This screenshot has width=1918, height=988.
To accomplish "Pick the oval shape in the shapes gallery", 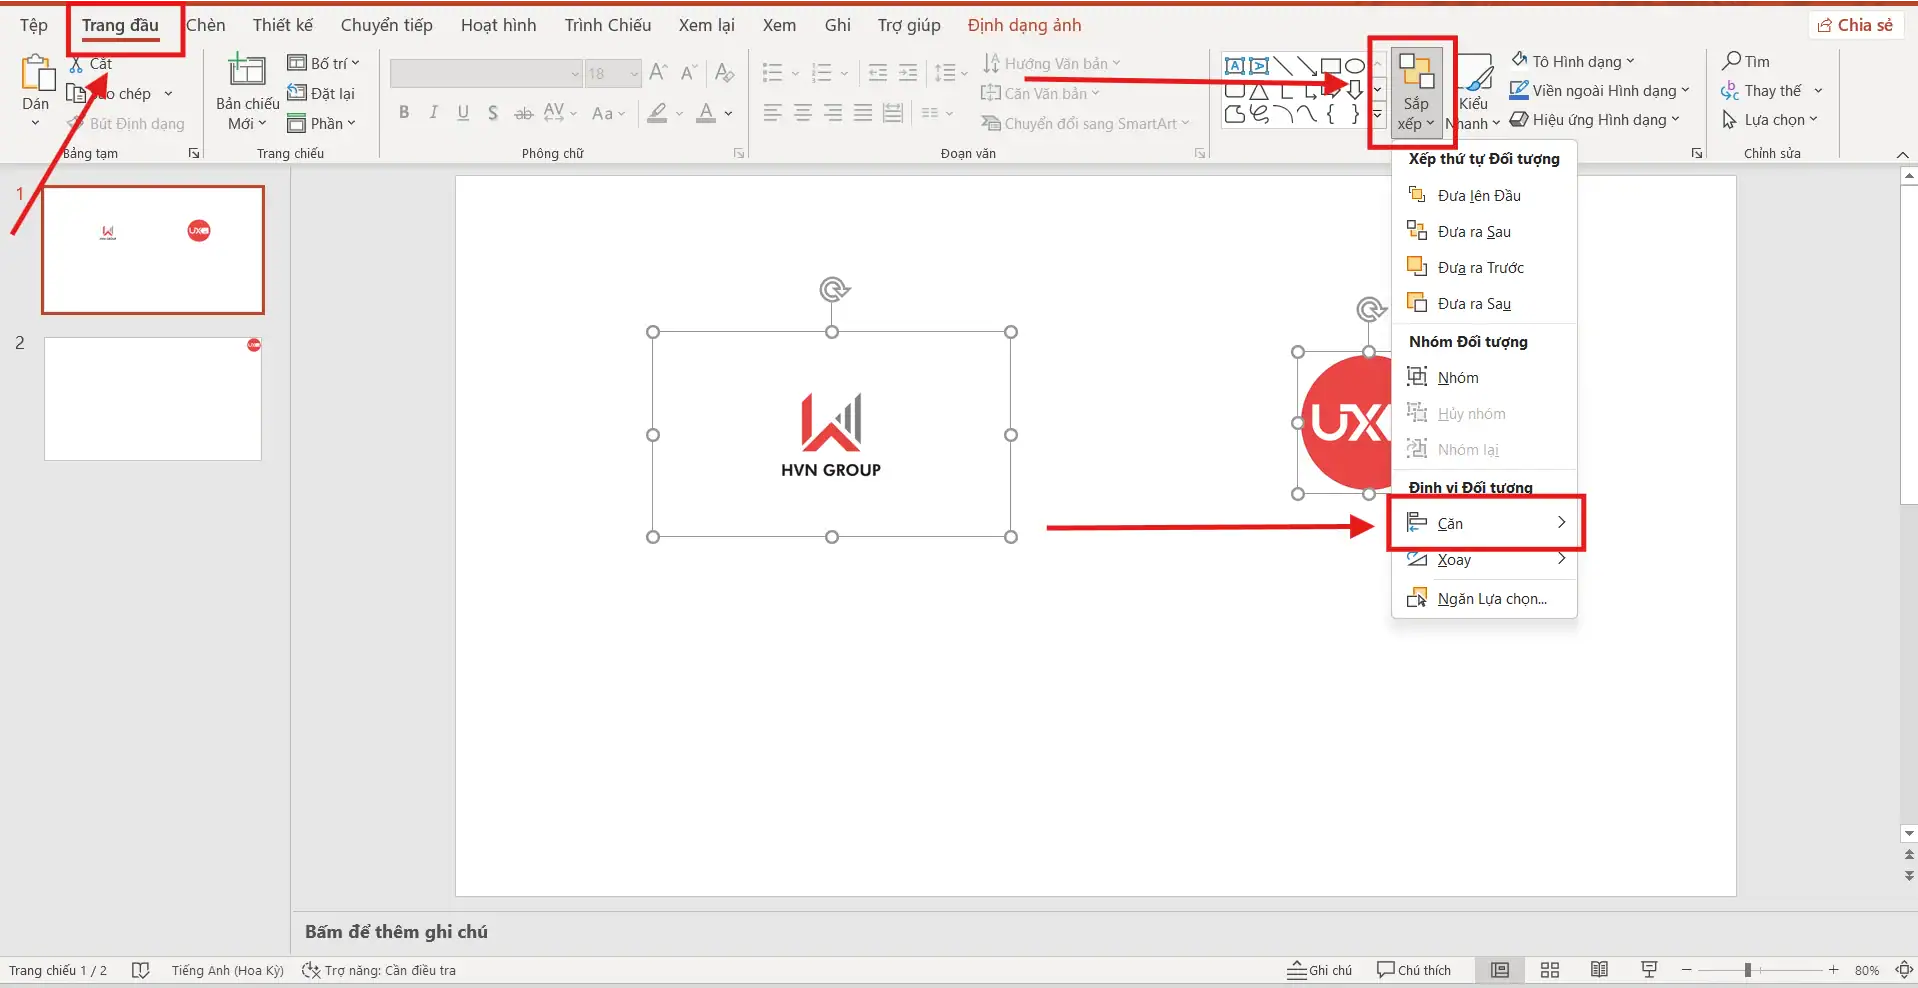I will (1355, 66).
